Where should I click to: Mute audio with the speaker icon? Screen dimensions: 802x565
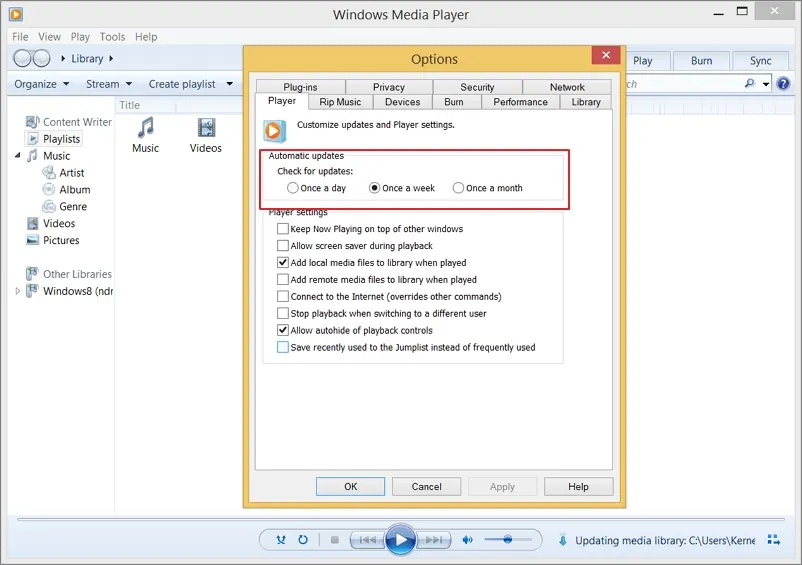[x=467, y=539]
